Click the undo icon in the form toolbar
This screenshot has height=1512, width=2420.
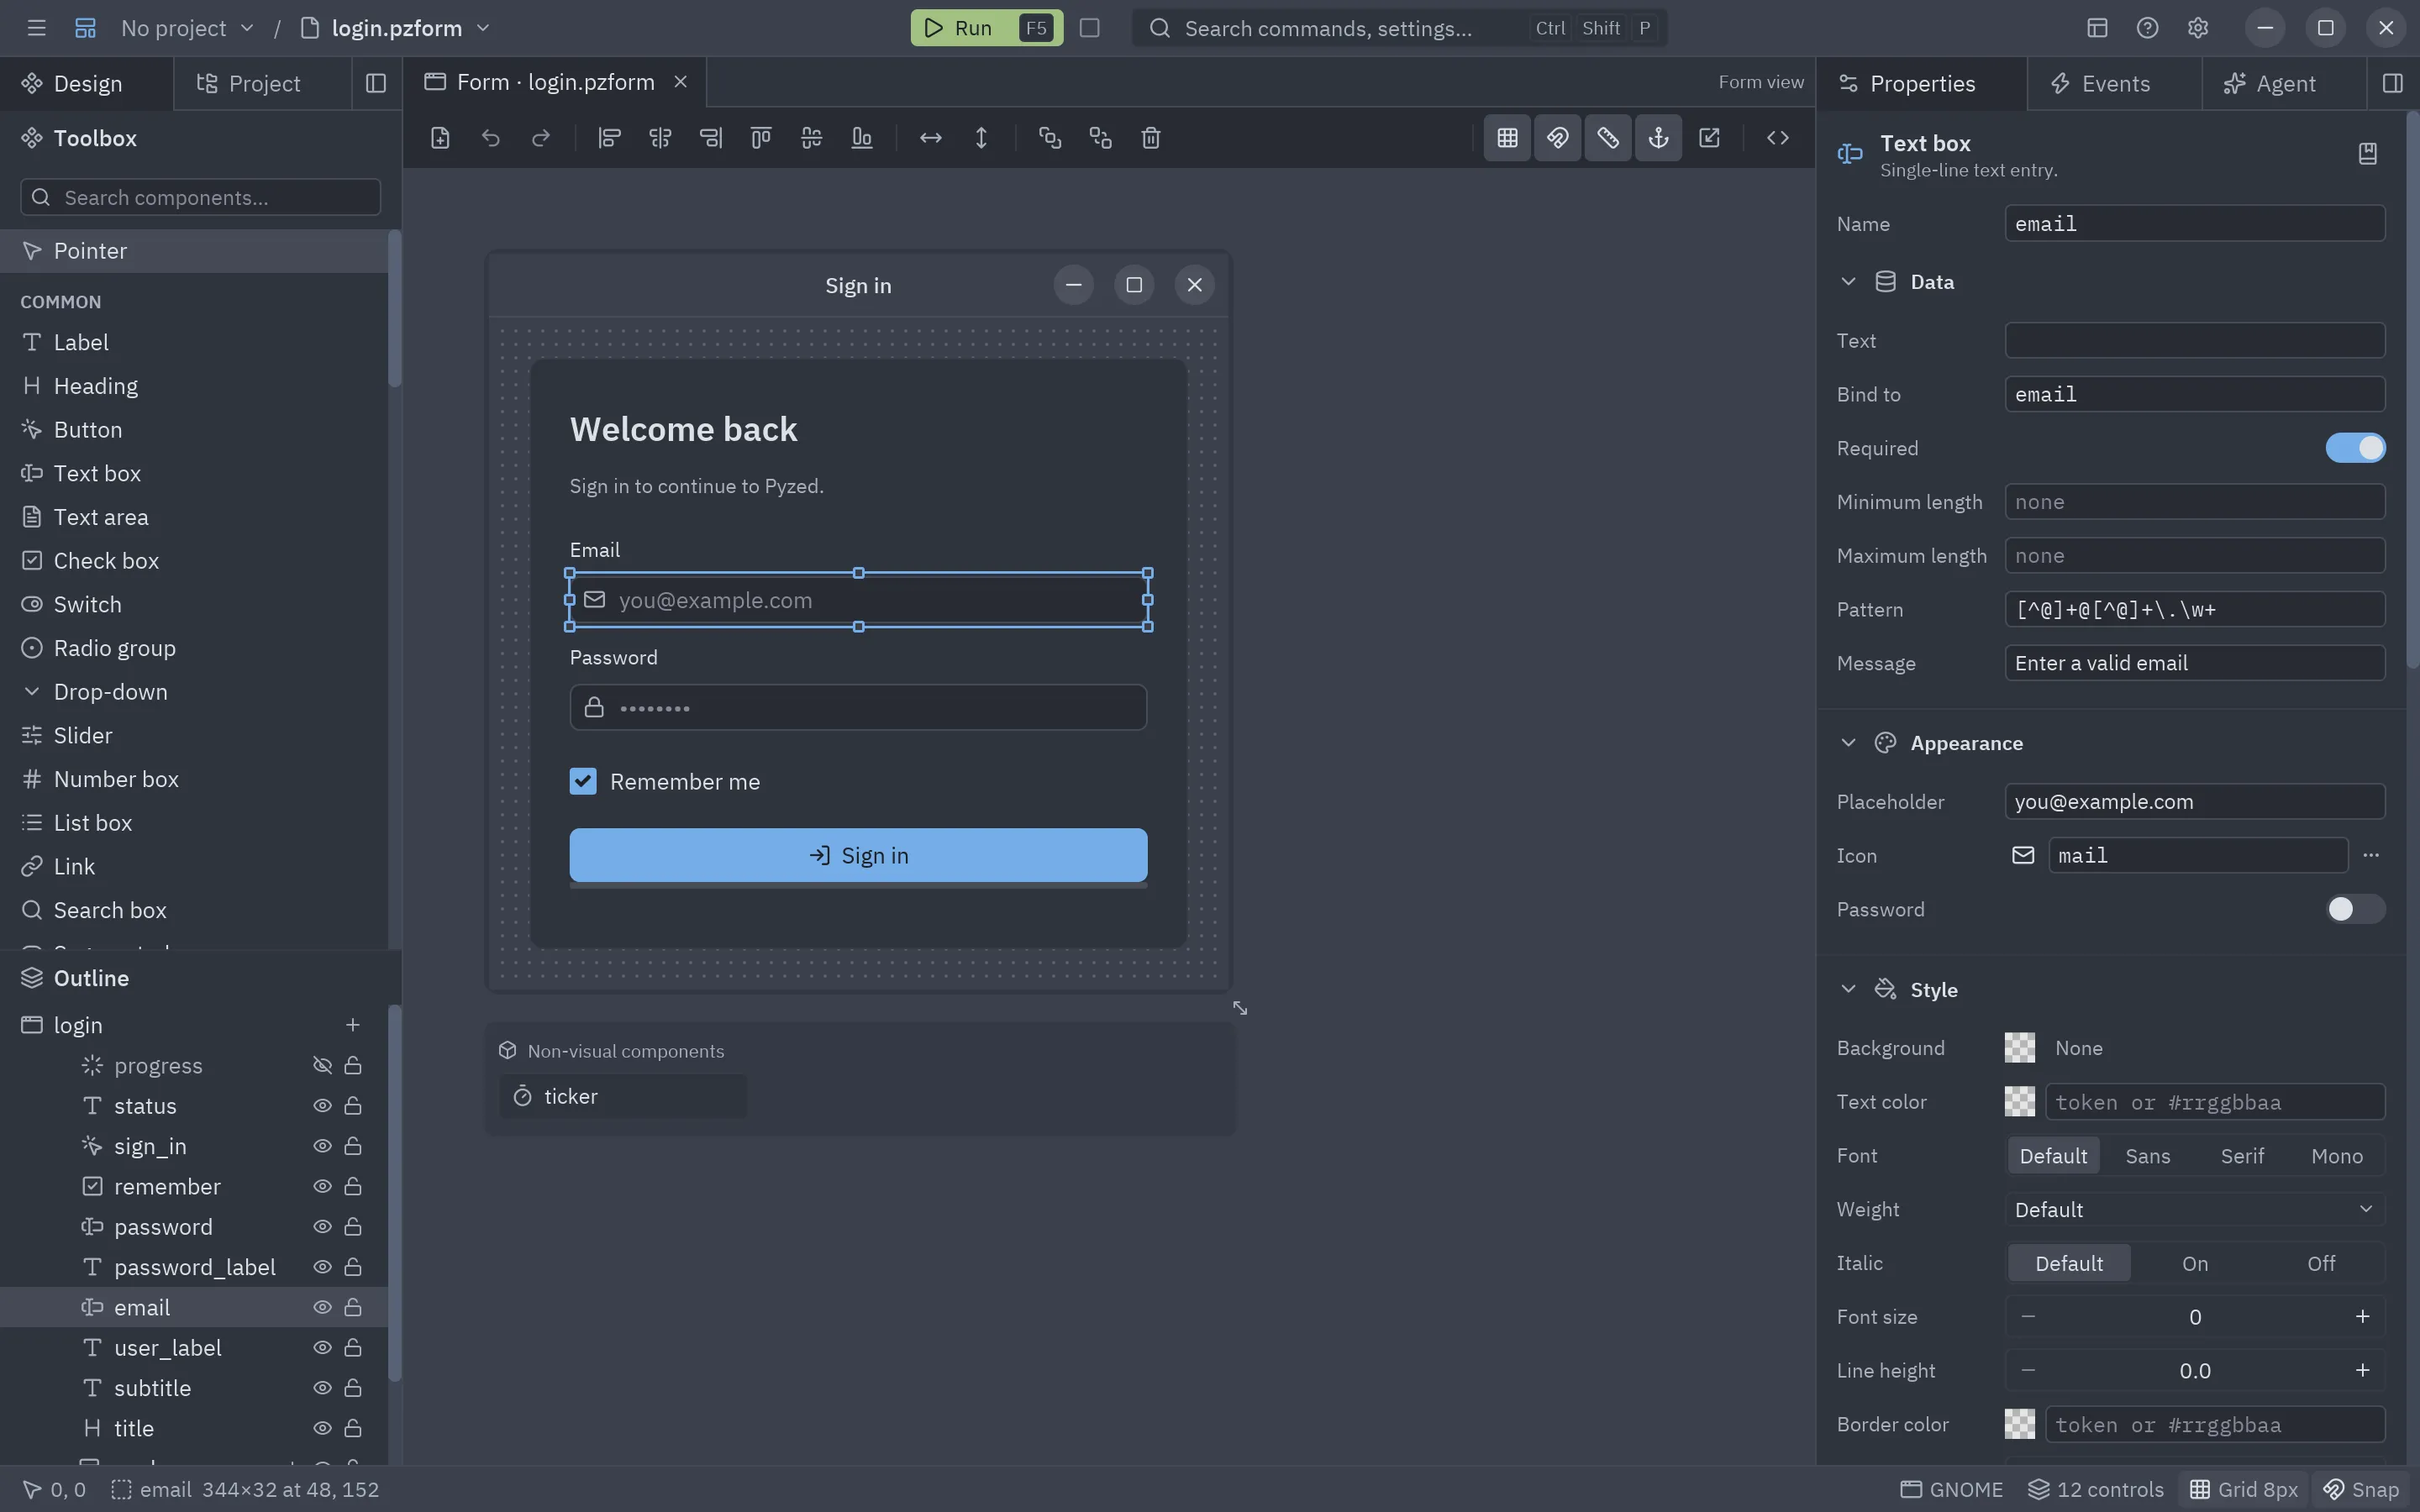490,138
